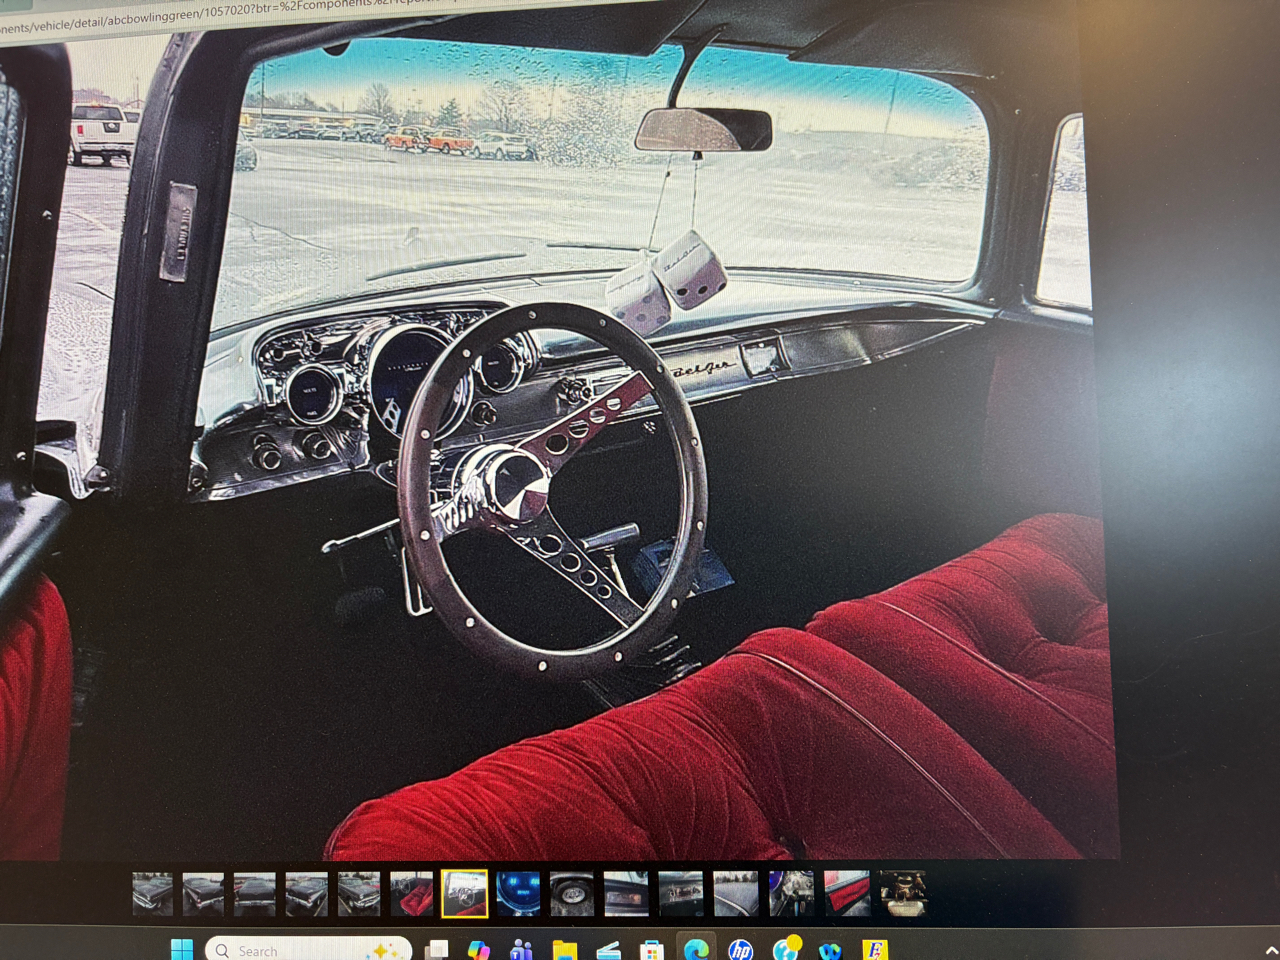Select the blue gauge close-up thumbnail
This screenshot has width=1280, height=960.
(x=518, y=893)
